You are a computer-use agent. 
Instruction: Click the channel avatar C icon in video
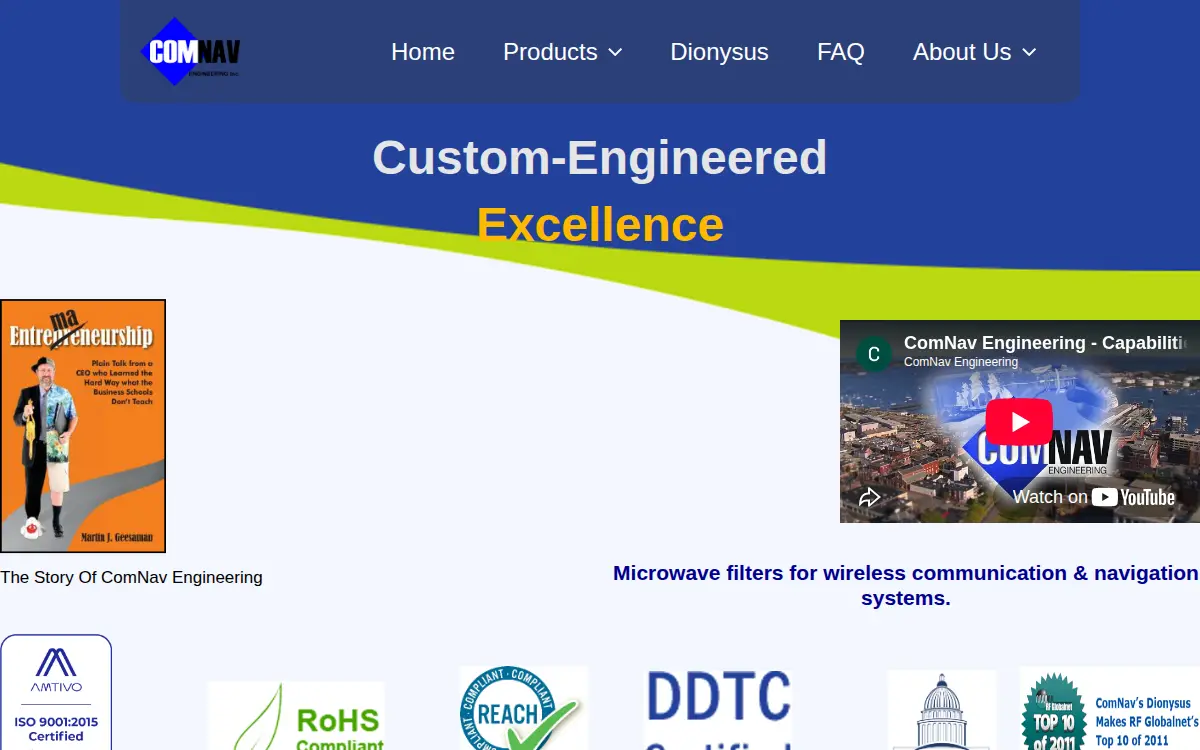tap(874, 353)
